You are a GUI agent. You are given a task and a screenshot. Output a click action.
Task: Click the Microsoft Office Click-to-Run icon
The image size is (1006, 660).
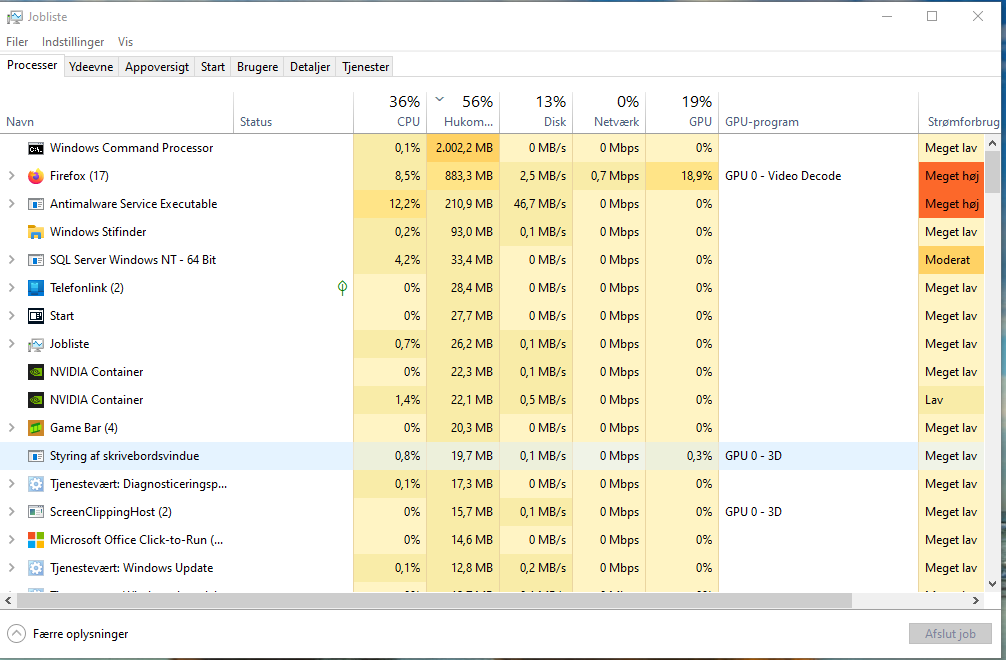point(36,540)
